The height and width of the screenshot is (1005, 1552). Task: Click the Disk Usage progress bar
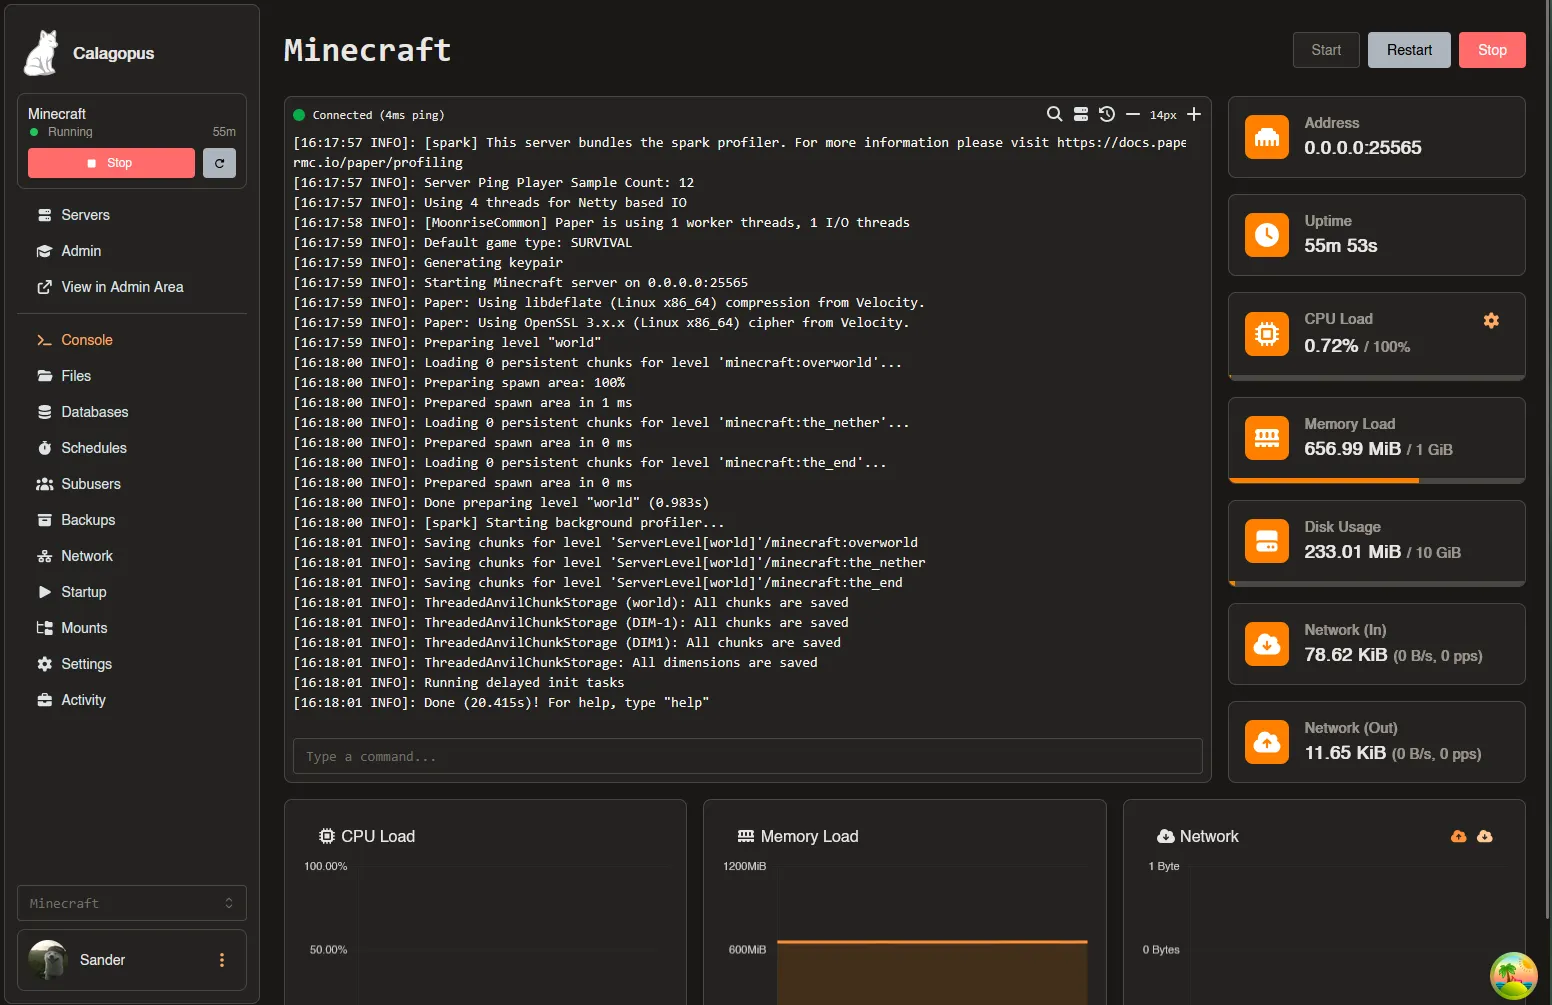1376,583
